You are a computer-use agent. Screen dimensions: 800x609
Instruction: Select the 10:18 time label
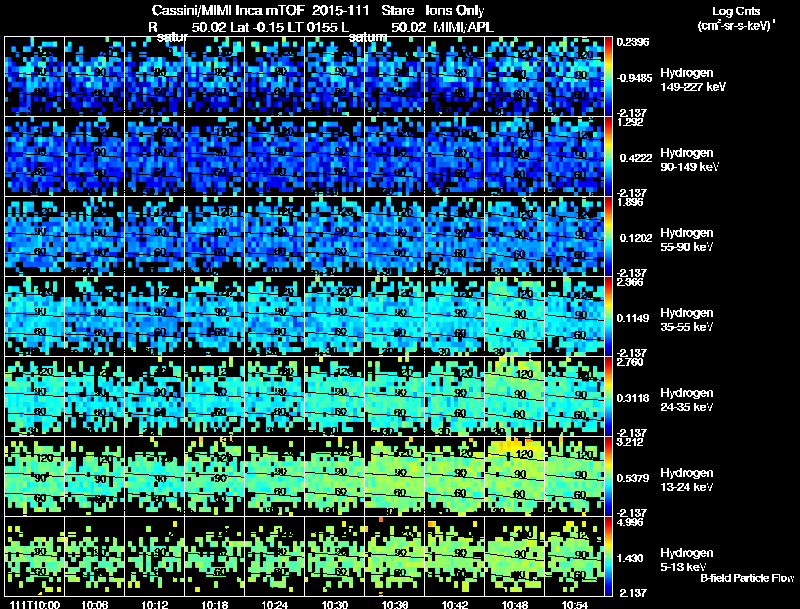coord(215,604)
